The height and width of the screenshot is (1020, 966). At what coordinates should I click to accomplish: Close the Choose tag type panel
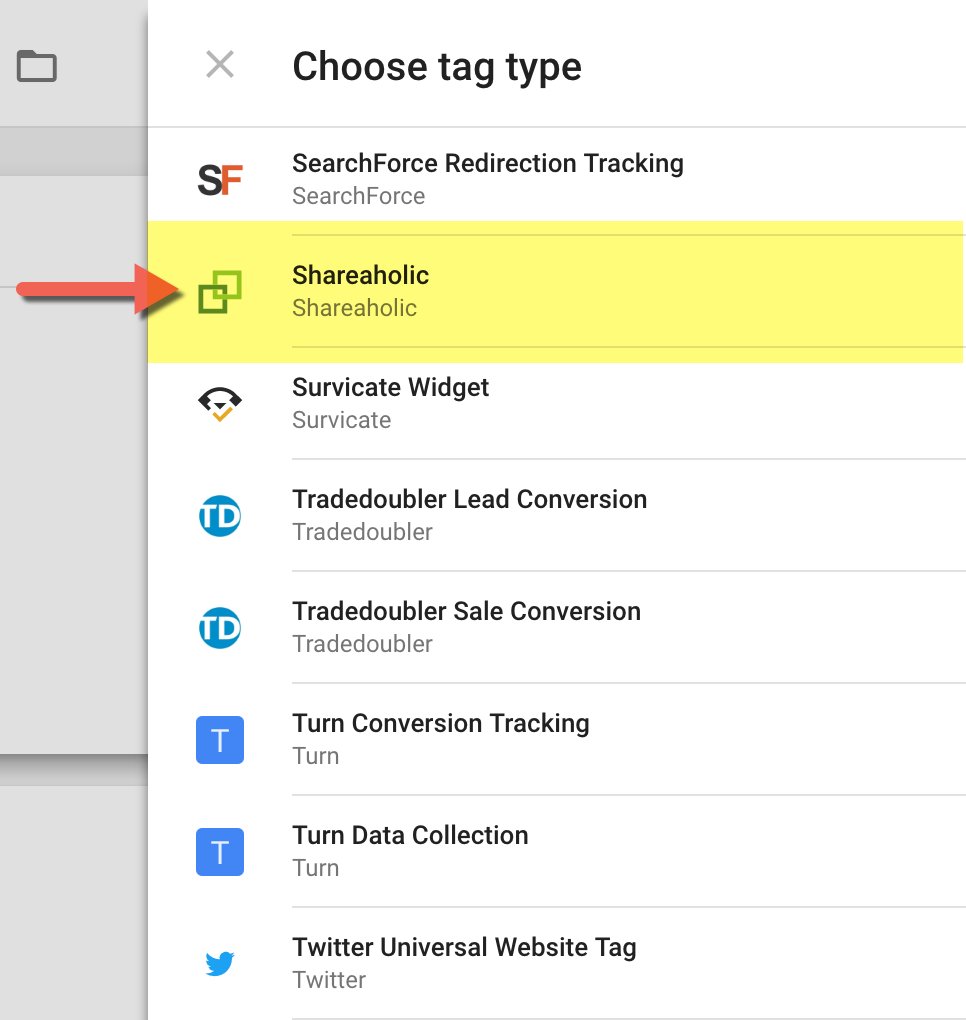tap(220, 65)
